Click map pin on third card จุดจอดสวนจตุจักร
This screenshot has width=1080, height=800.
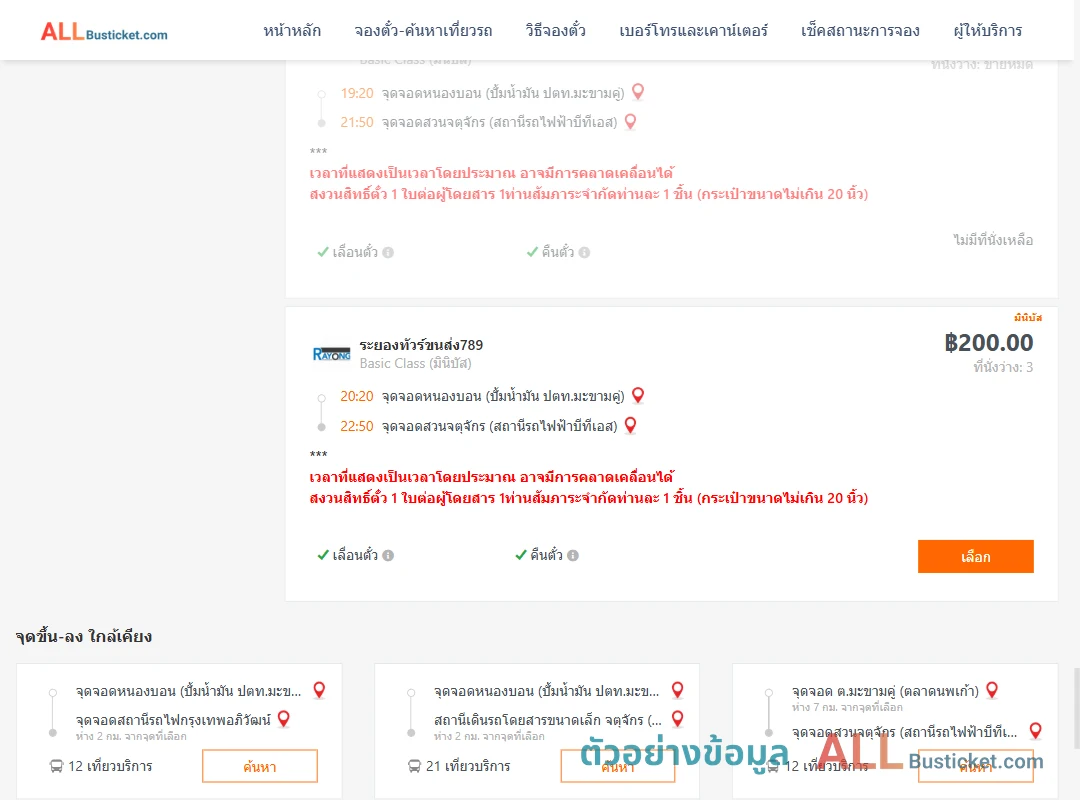[1035, 731]
